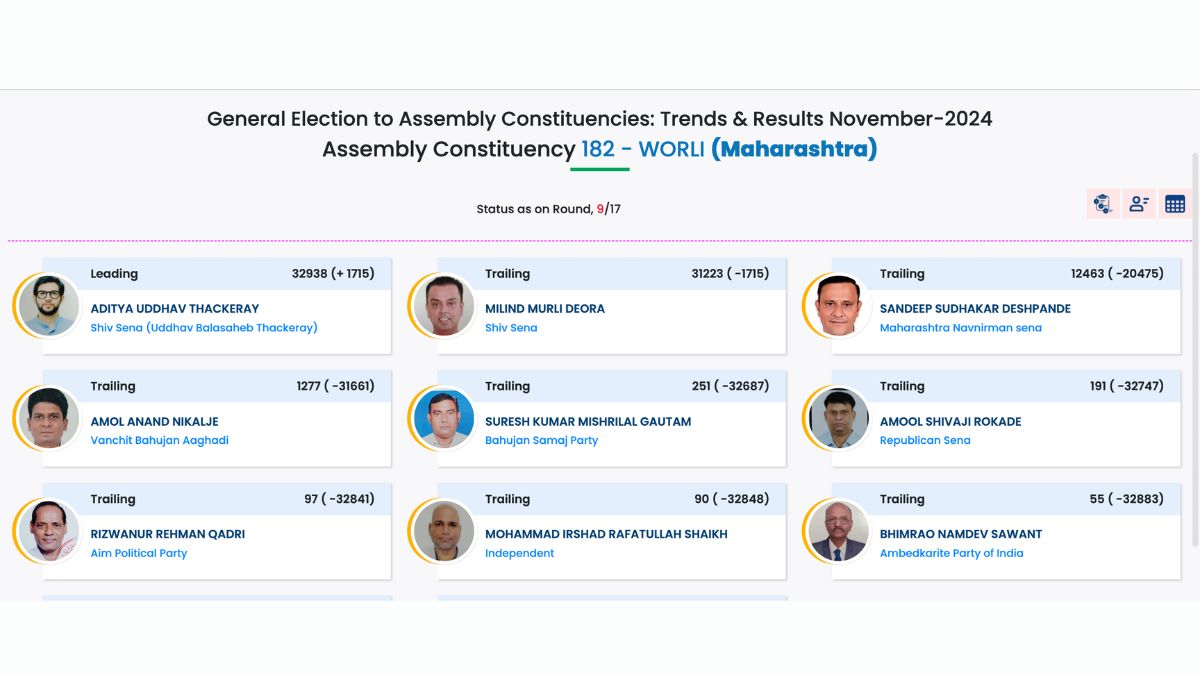1200x675 pixels.
Task: Click Amool Shivaji Rokade's portrait
Action: pos(837,418)
